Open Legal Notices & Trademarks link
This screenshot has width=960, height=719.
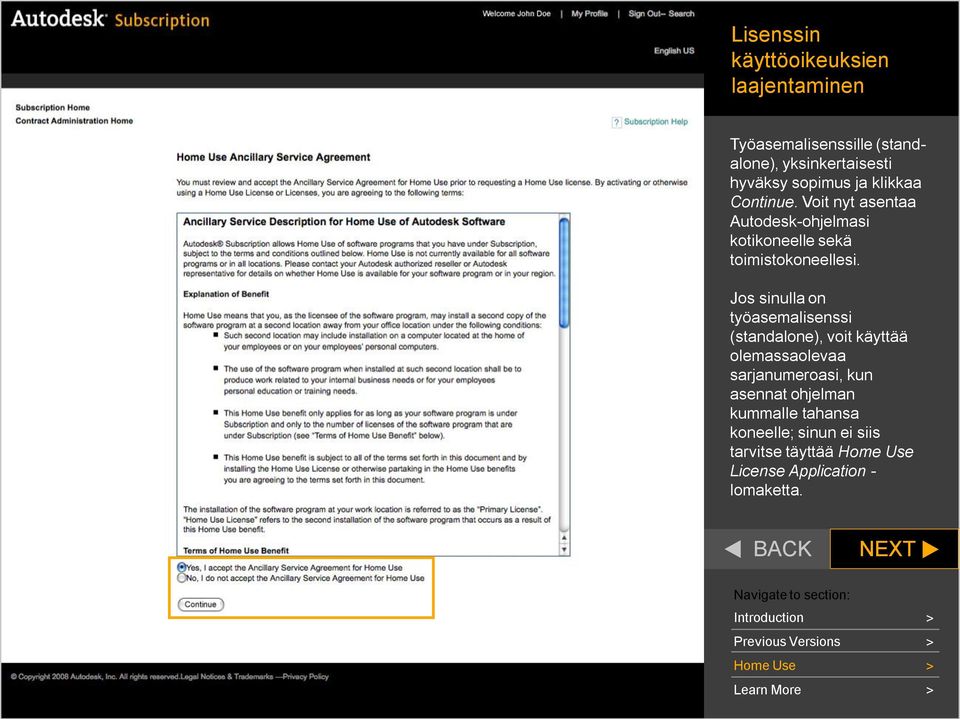[x=227, y=677]
